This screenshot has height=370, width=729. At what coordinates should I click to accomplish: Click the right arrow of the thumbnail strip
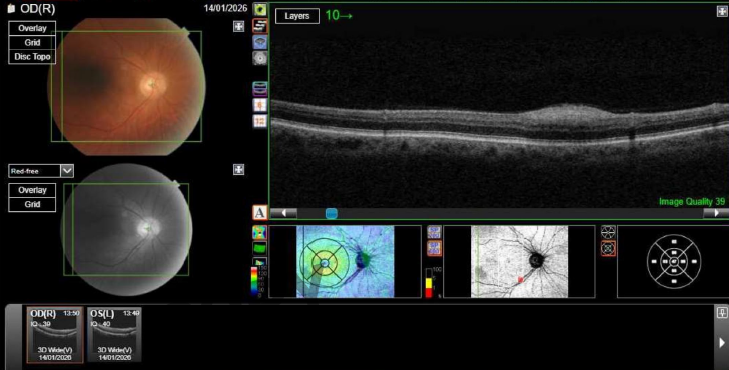pyautogui.click(x=722, y=343)
